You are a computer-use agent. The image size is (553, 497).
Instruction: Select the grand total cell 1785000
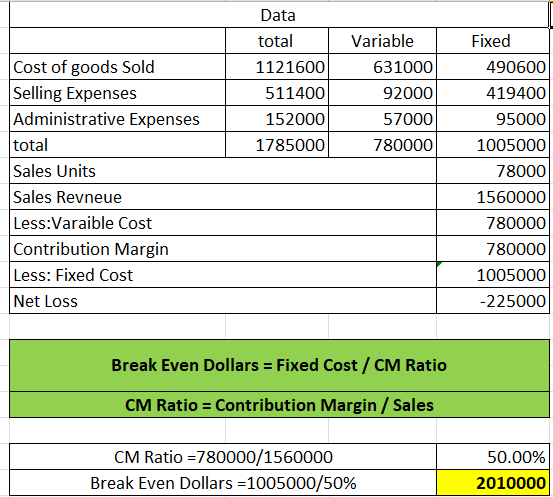[277, 145]
